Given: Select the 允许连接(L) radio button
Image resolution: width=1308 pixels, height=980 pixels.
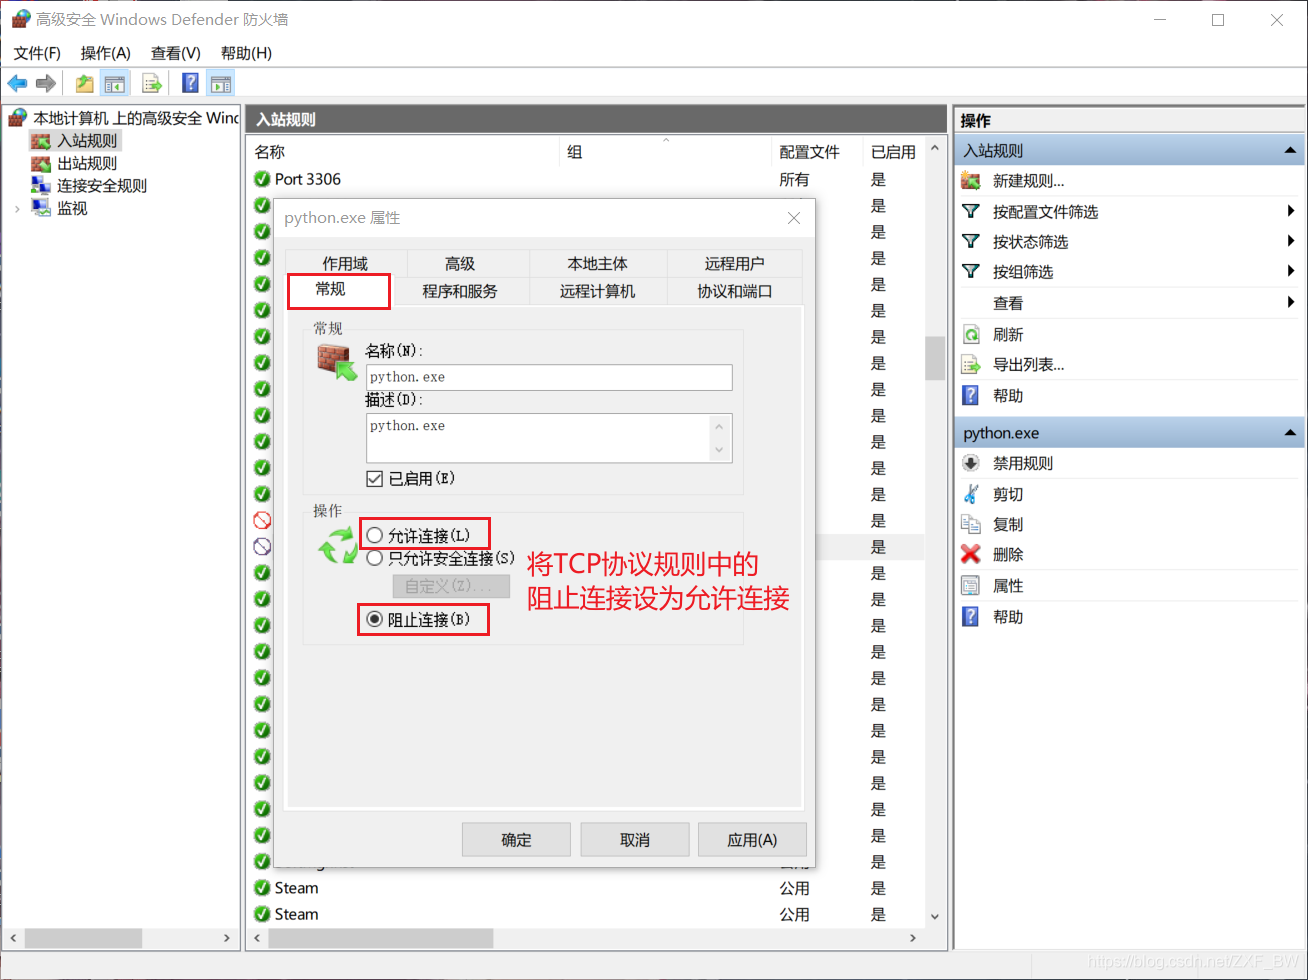Looking at the screenshot, I should click(375, 536).
